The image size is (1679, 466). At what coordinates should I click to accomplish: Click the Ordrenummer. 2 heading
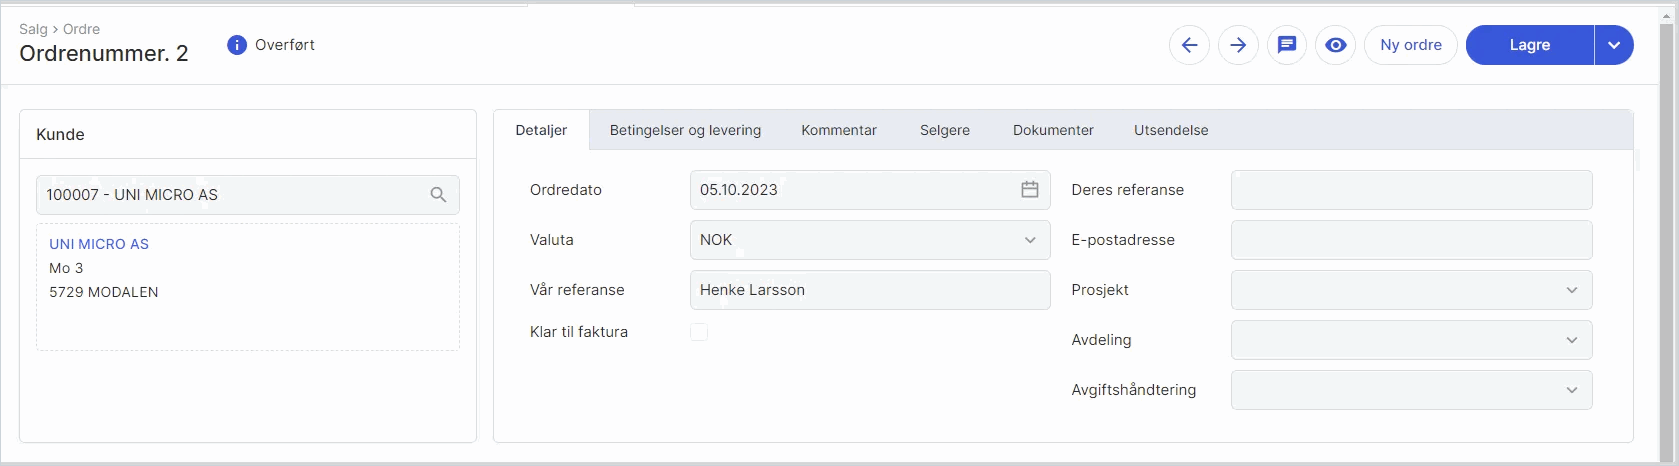click(x=104, y=54)
